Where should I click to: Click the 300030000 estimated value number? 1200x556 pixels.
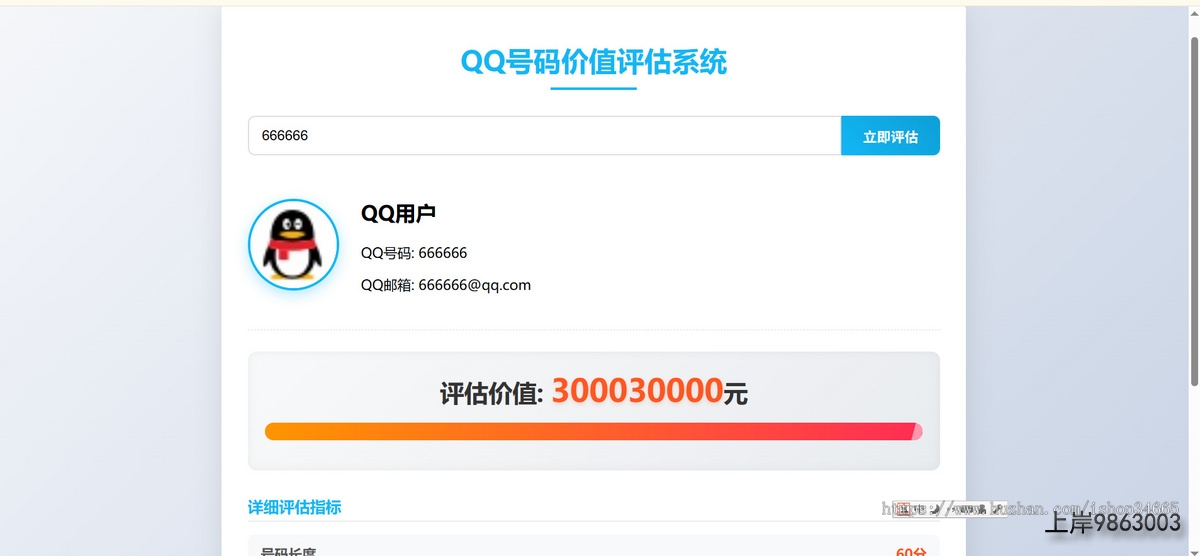[637, 391]
